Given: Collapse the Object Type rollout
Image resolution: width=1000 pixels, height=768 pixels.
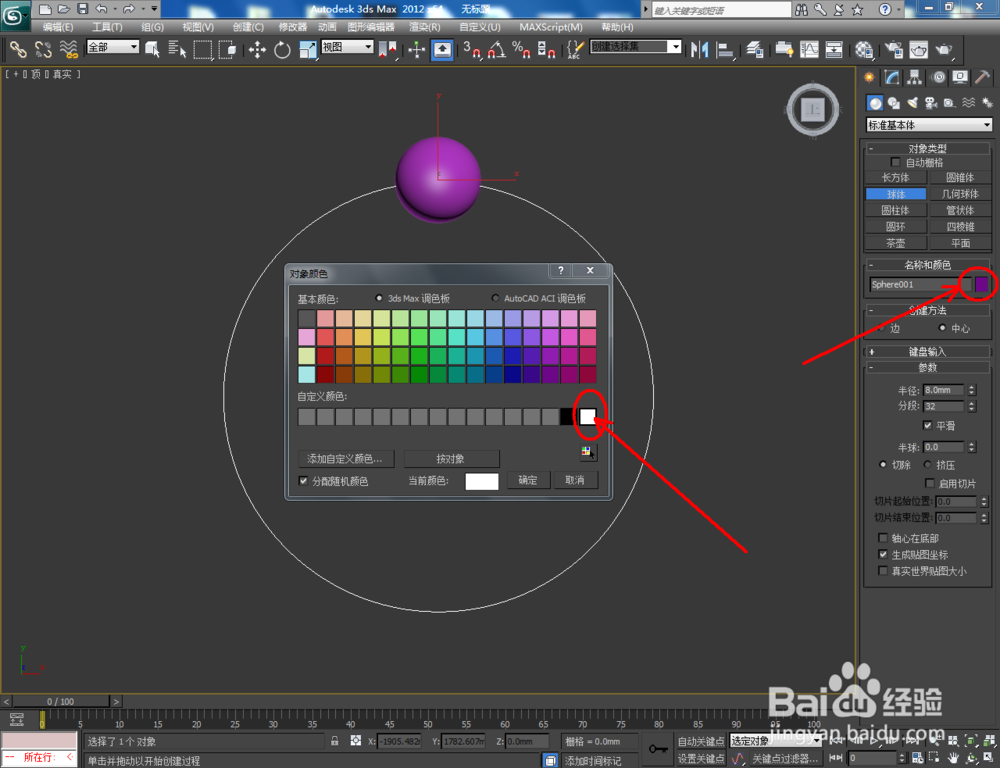Looking at the screenshot, I should click(x=927, y=149).
